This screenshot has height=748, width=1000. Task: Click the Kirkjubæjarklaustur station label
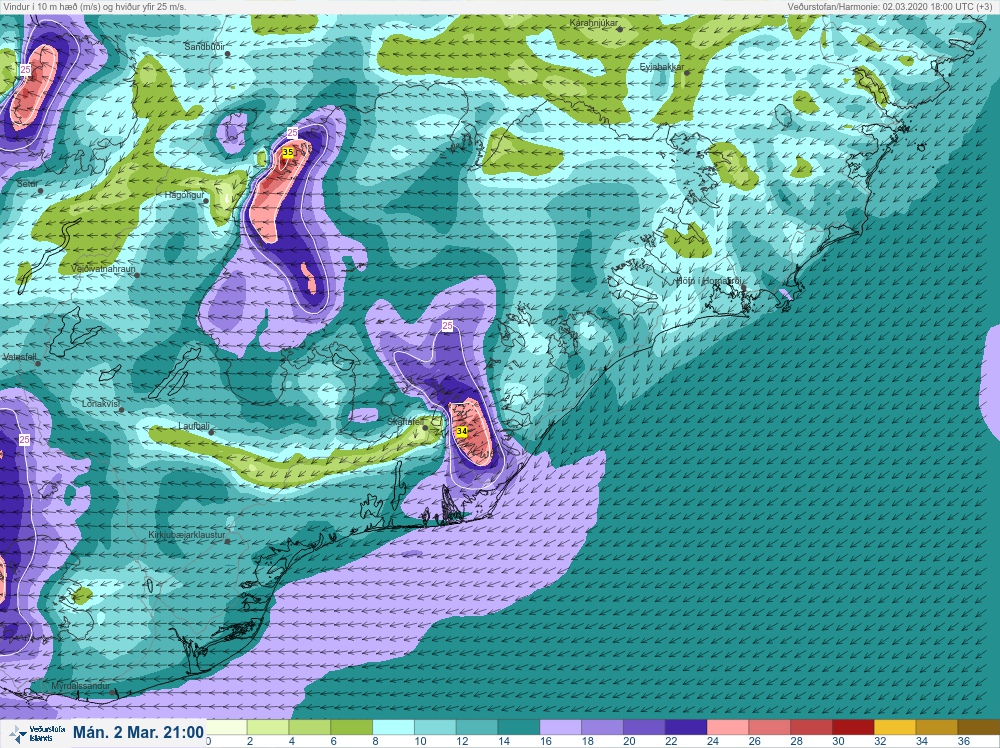187,535
